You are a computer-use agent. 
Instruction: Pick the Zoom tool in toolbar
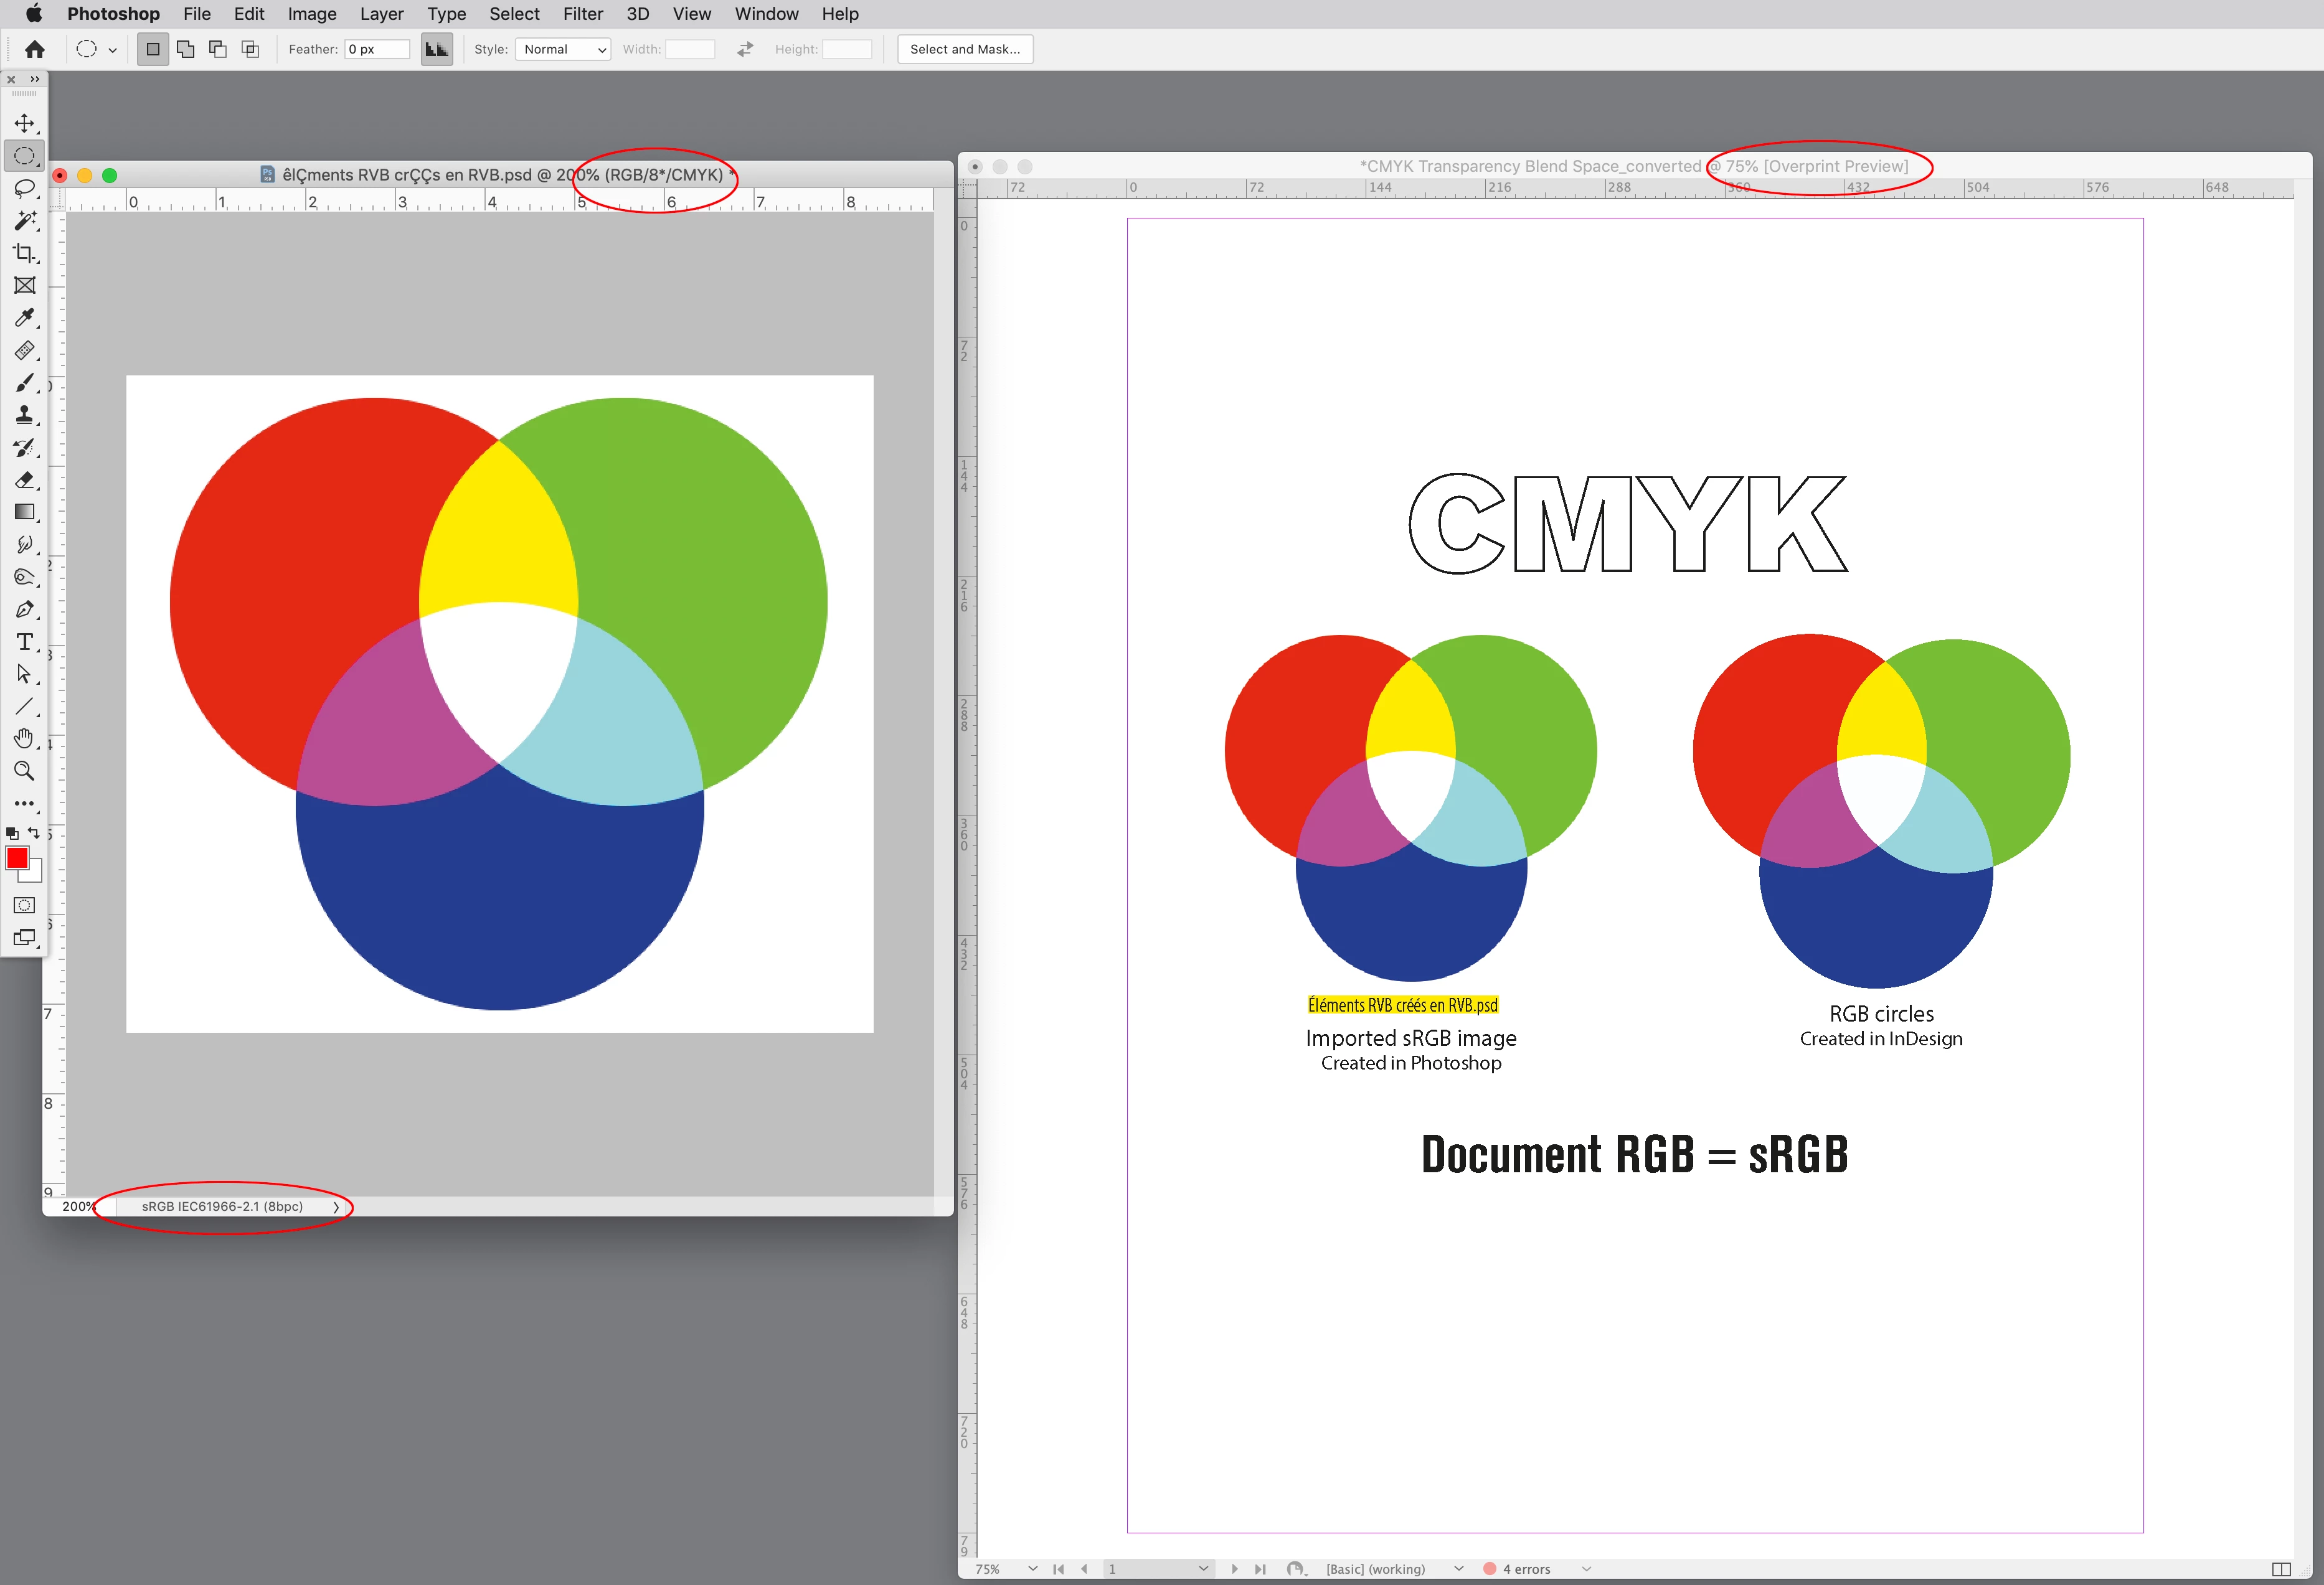coord(24,770)
